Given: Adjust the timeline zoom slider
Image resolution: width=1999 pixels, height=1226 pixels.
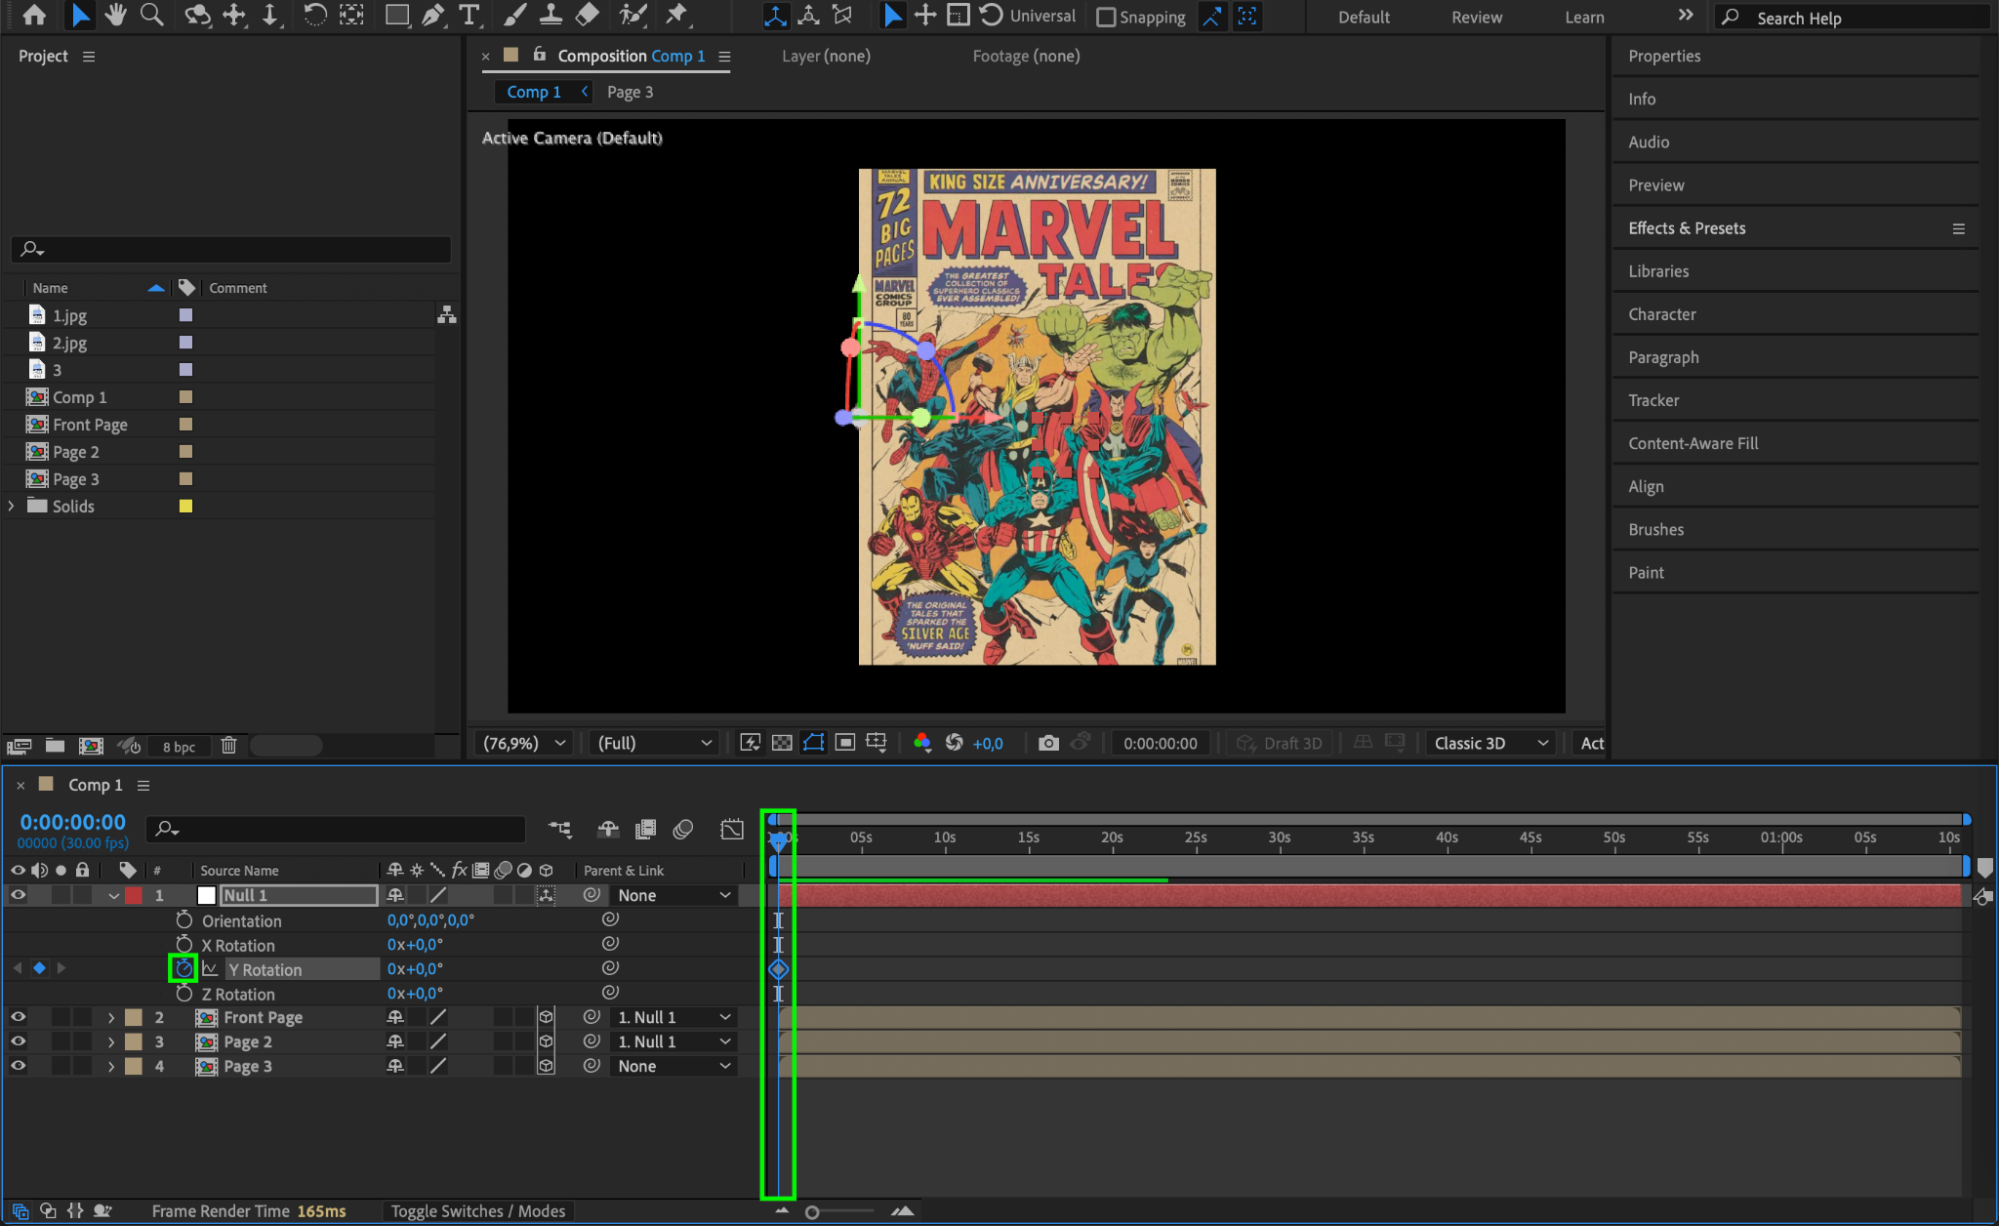Looking at the screenshot, I should [x=812, y=1212].
